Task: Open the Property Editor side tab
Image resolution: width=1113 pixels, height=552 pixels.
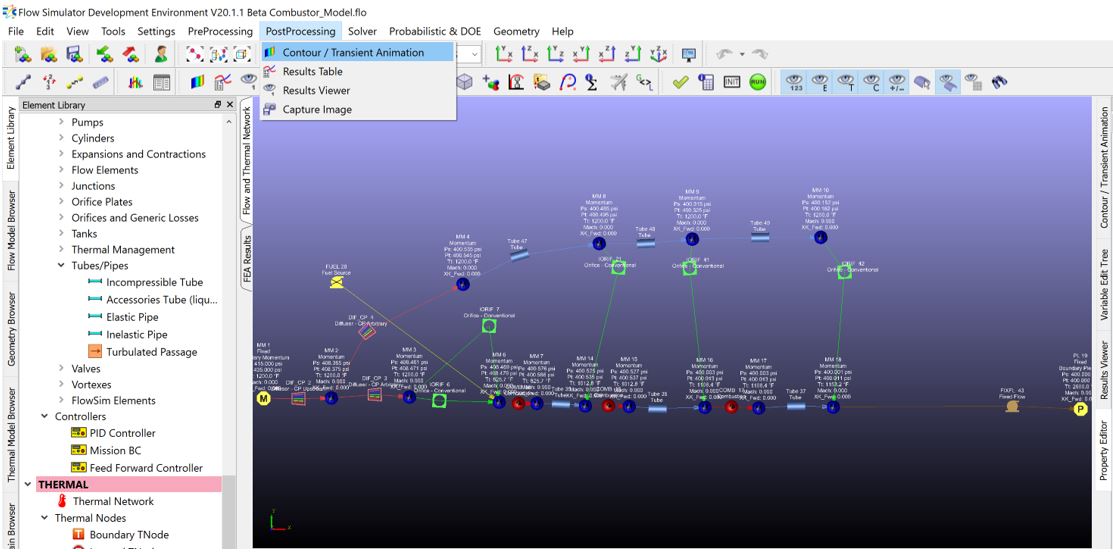Action: coord(1104,450)
